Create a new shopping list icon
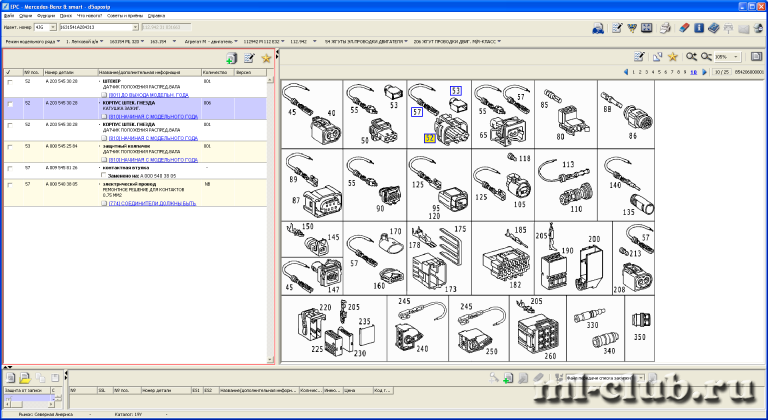This screenshot has width=768, height=420. pyautogui.click(x=10, y=378)
